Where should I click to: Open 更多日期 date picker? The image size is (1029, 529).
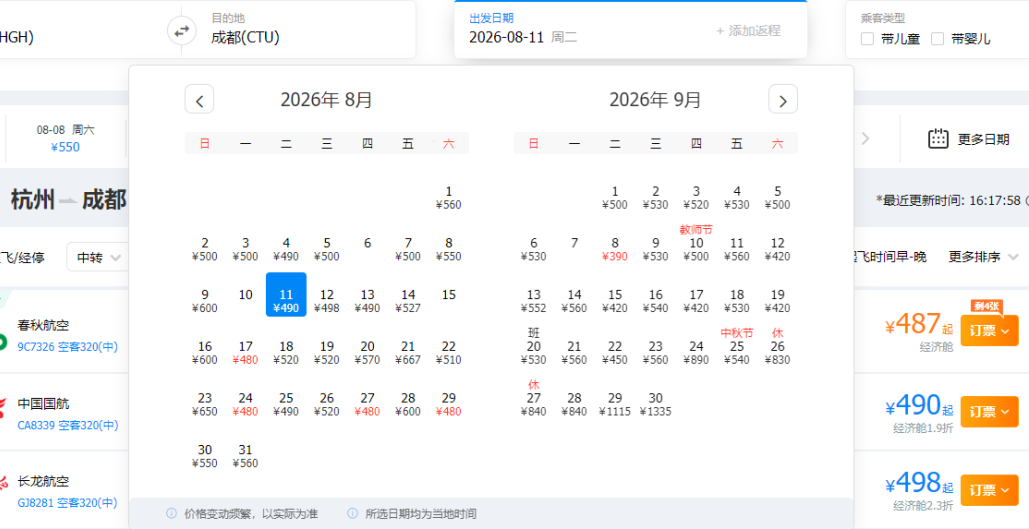969,138
